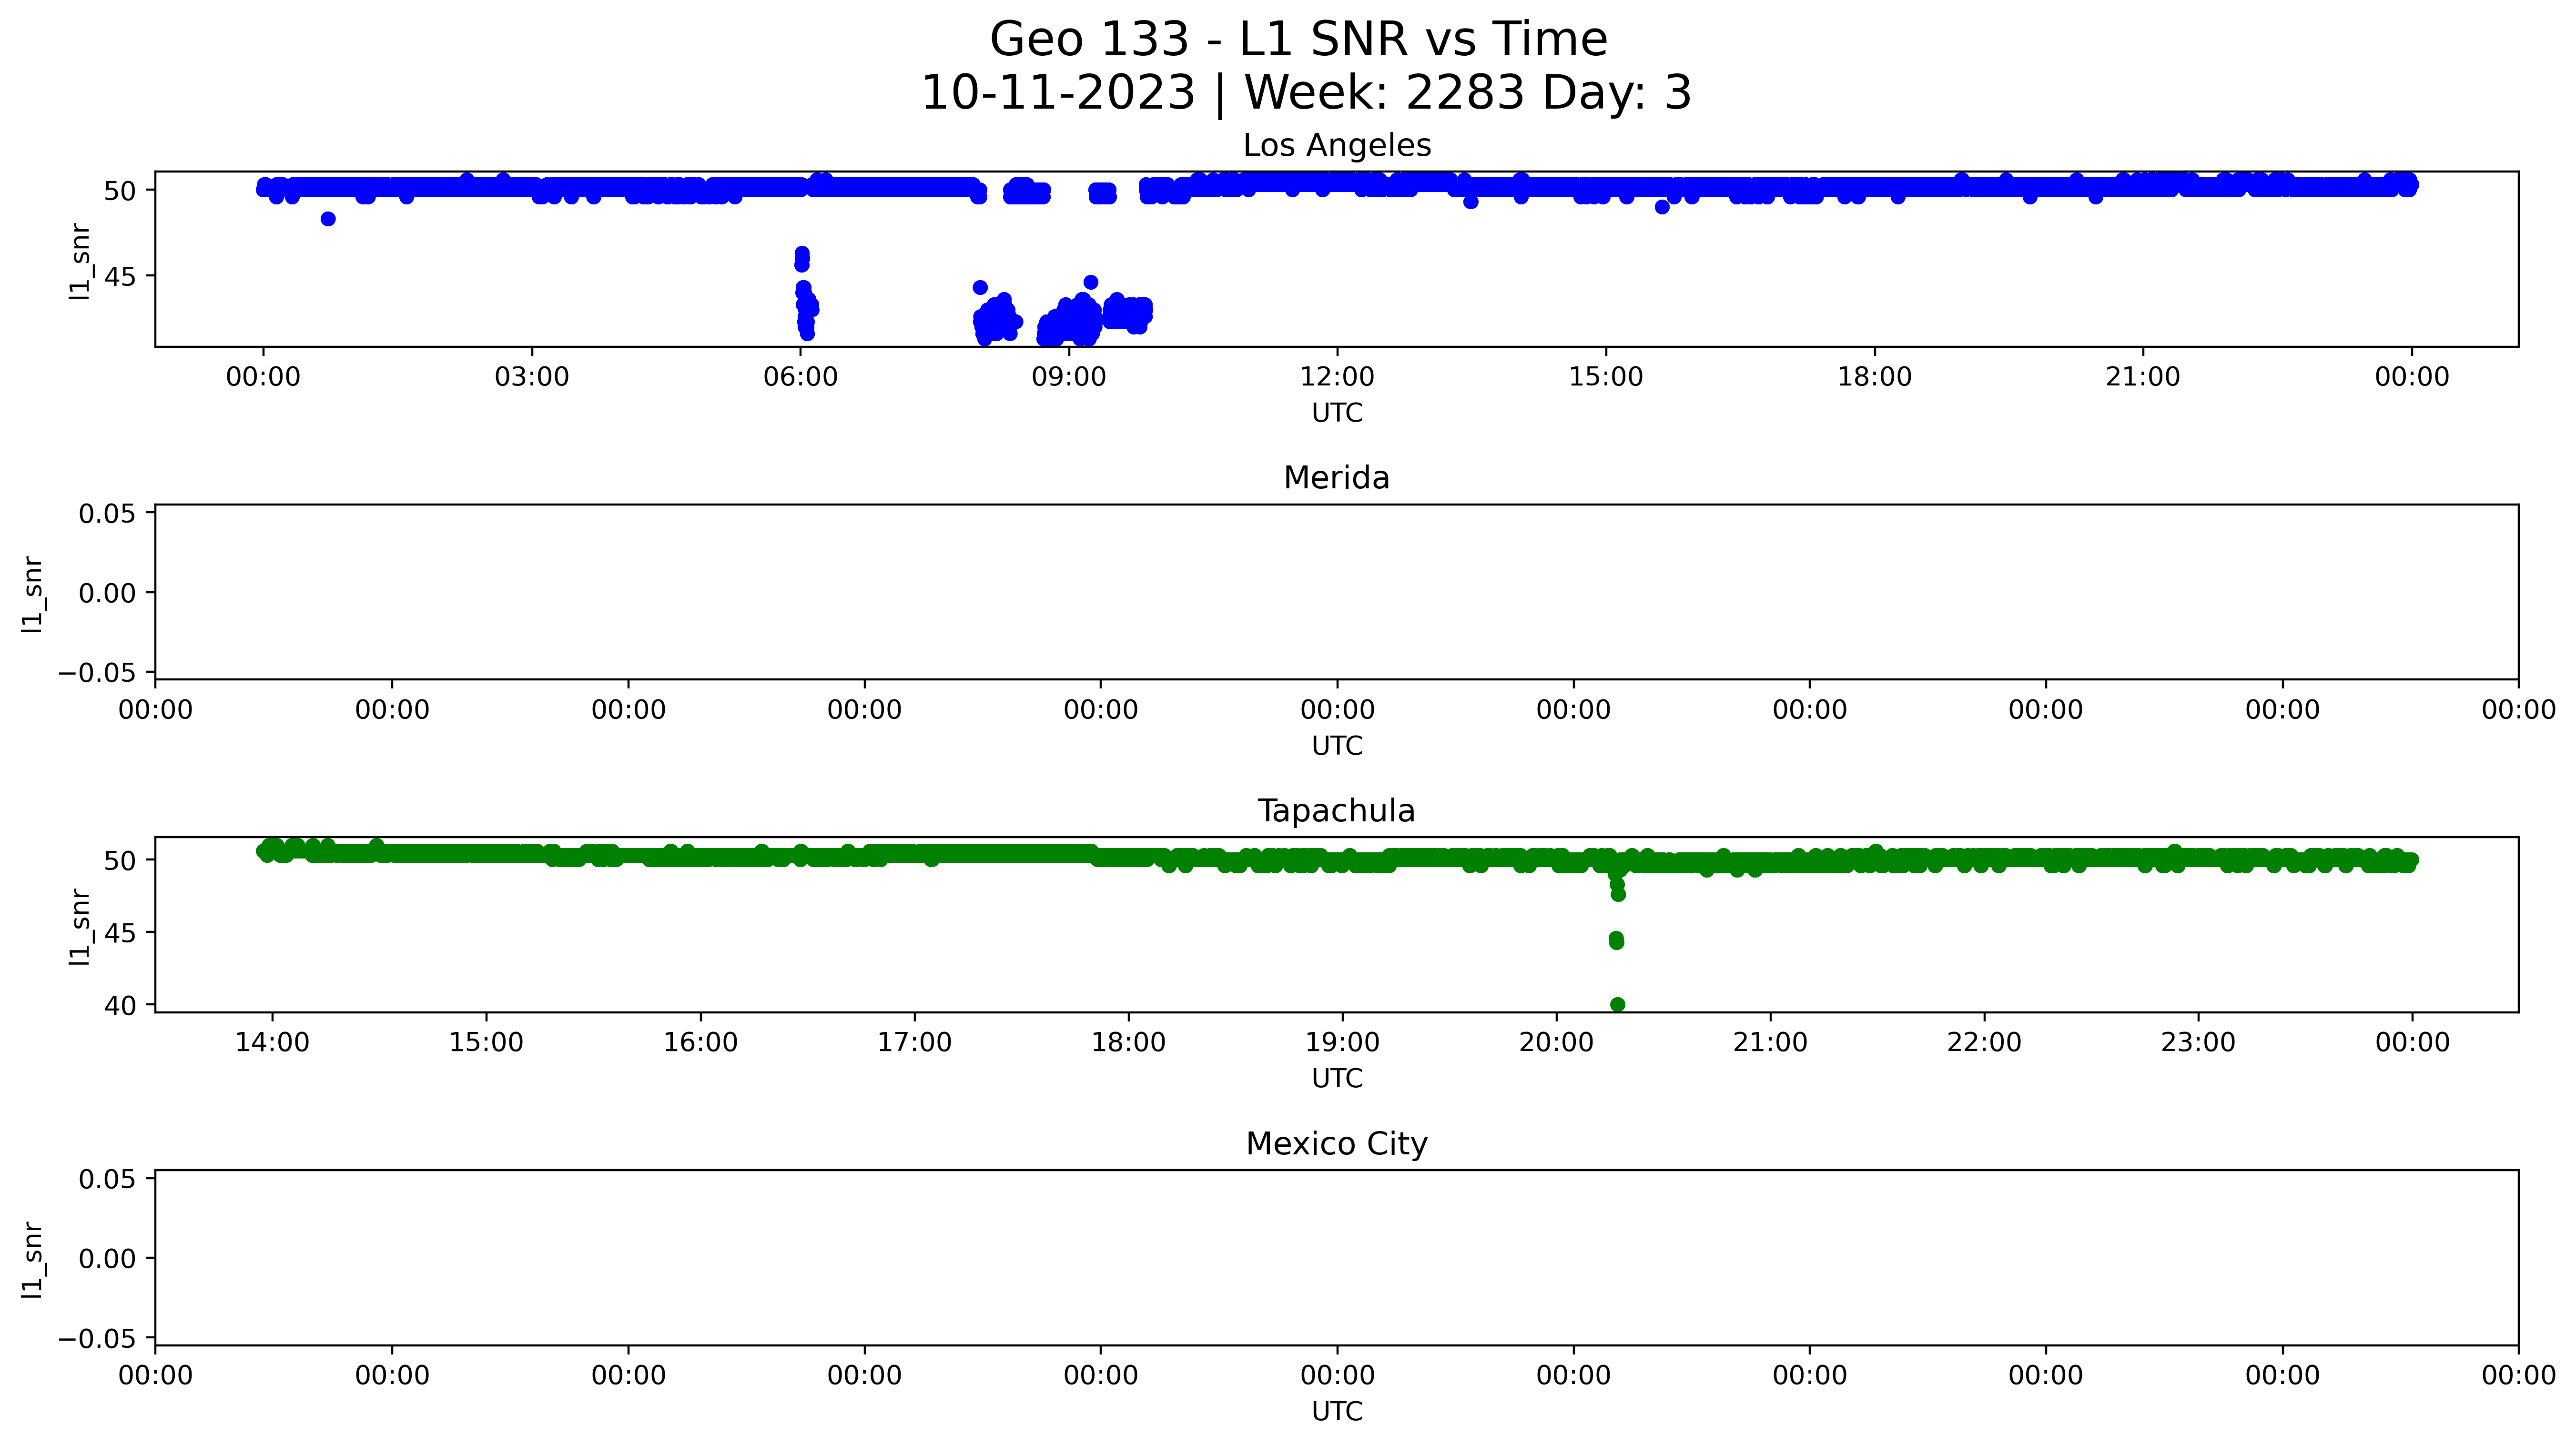The height and width of the screenshot is (1445, 2576).
Task: Click the 45 y-tick label on Tapachula plot
Action: coord(120,933)
